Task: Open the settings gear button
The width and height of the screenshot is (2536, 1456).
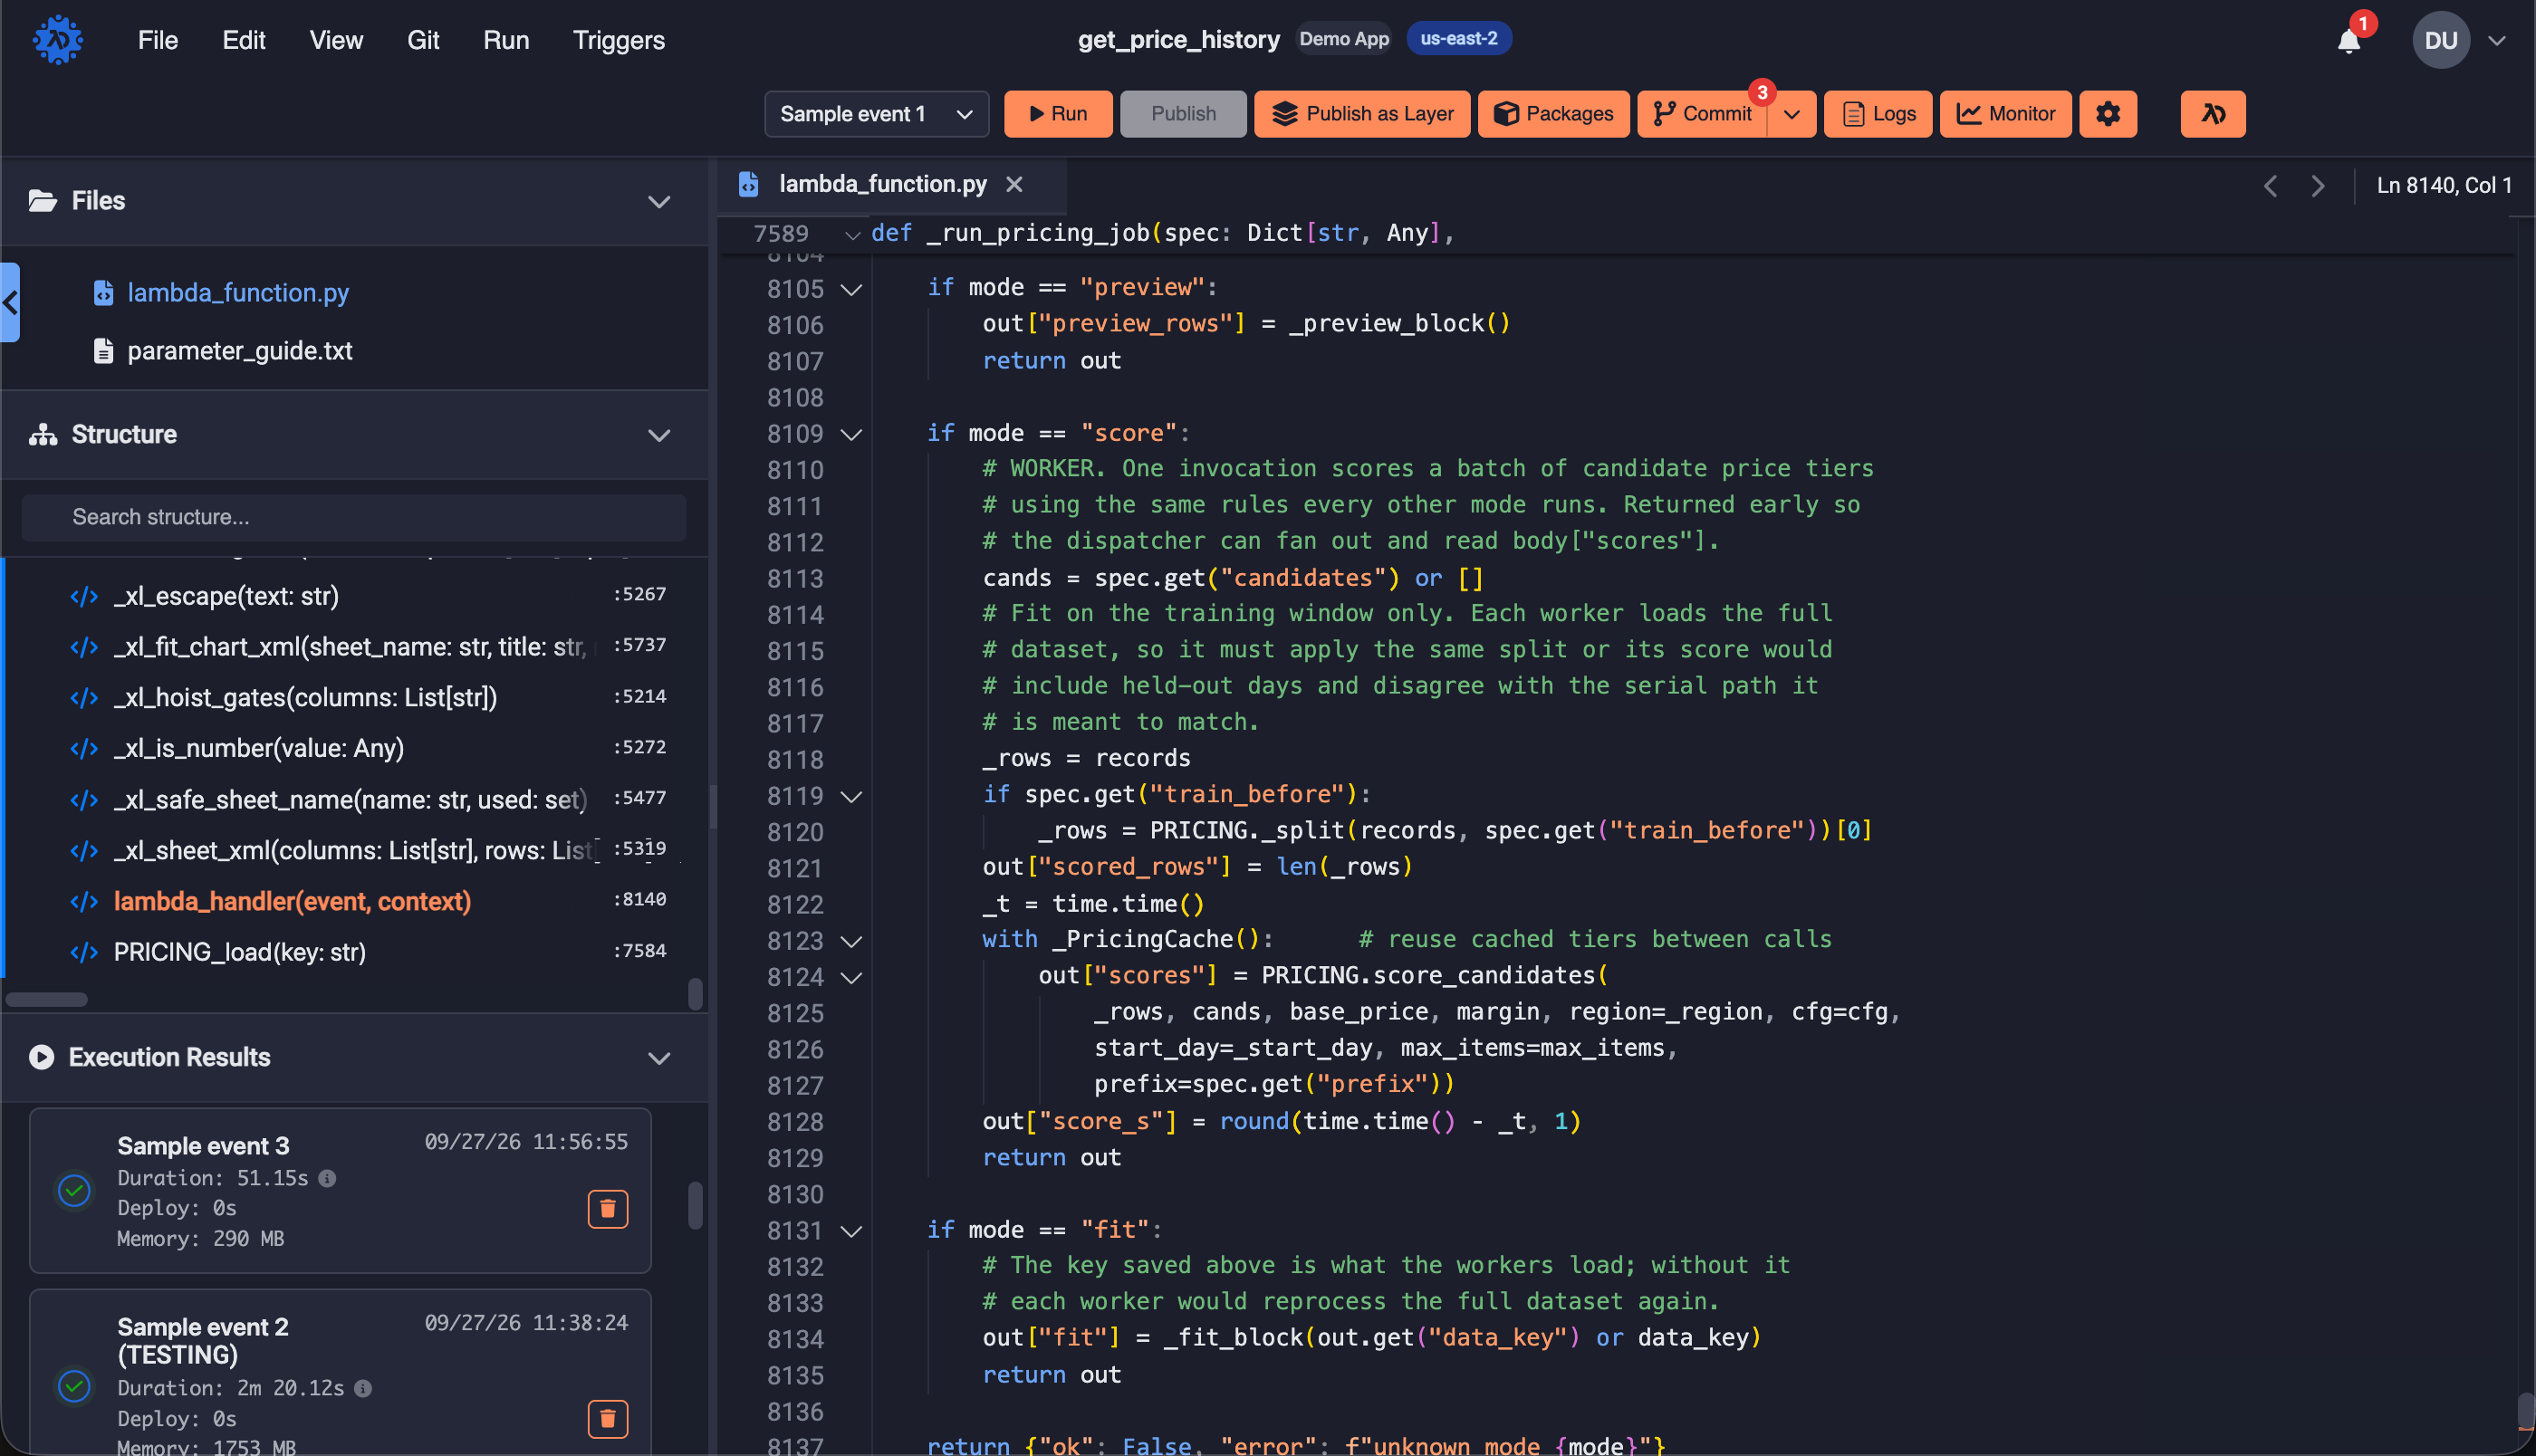Action: point(2108,114)
